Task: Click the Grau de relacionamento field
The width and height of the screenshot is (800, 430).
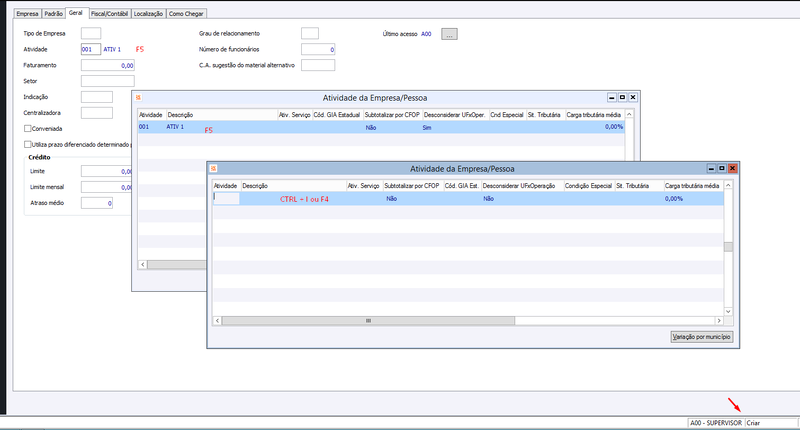Action: [310, 33]
